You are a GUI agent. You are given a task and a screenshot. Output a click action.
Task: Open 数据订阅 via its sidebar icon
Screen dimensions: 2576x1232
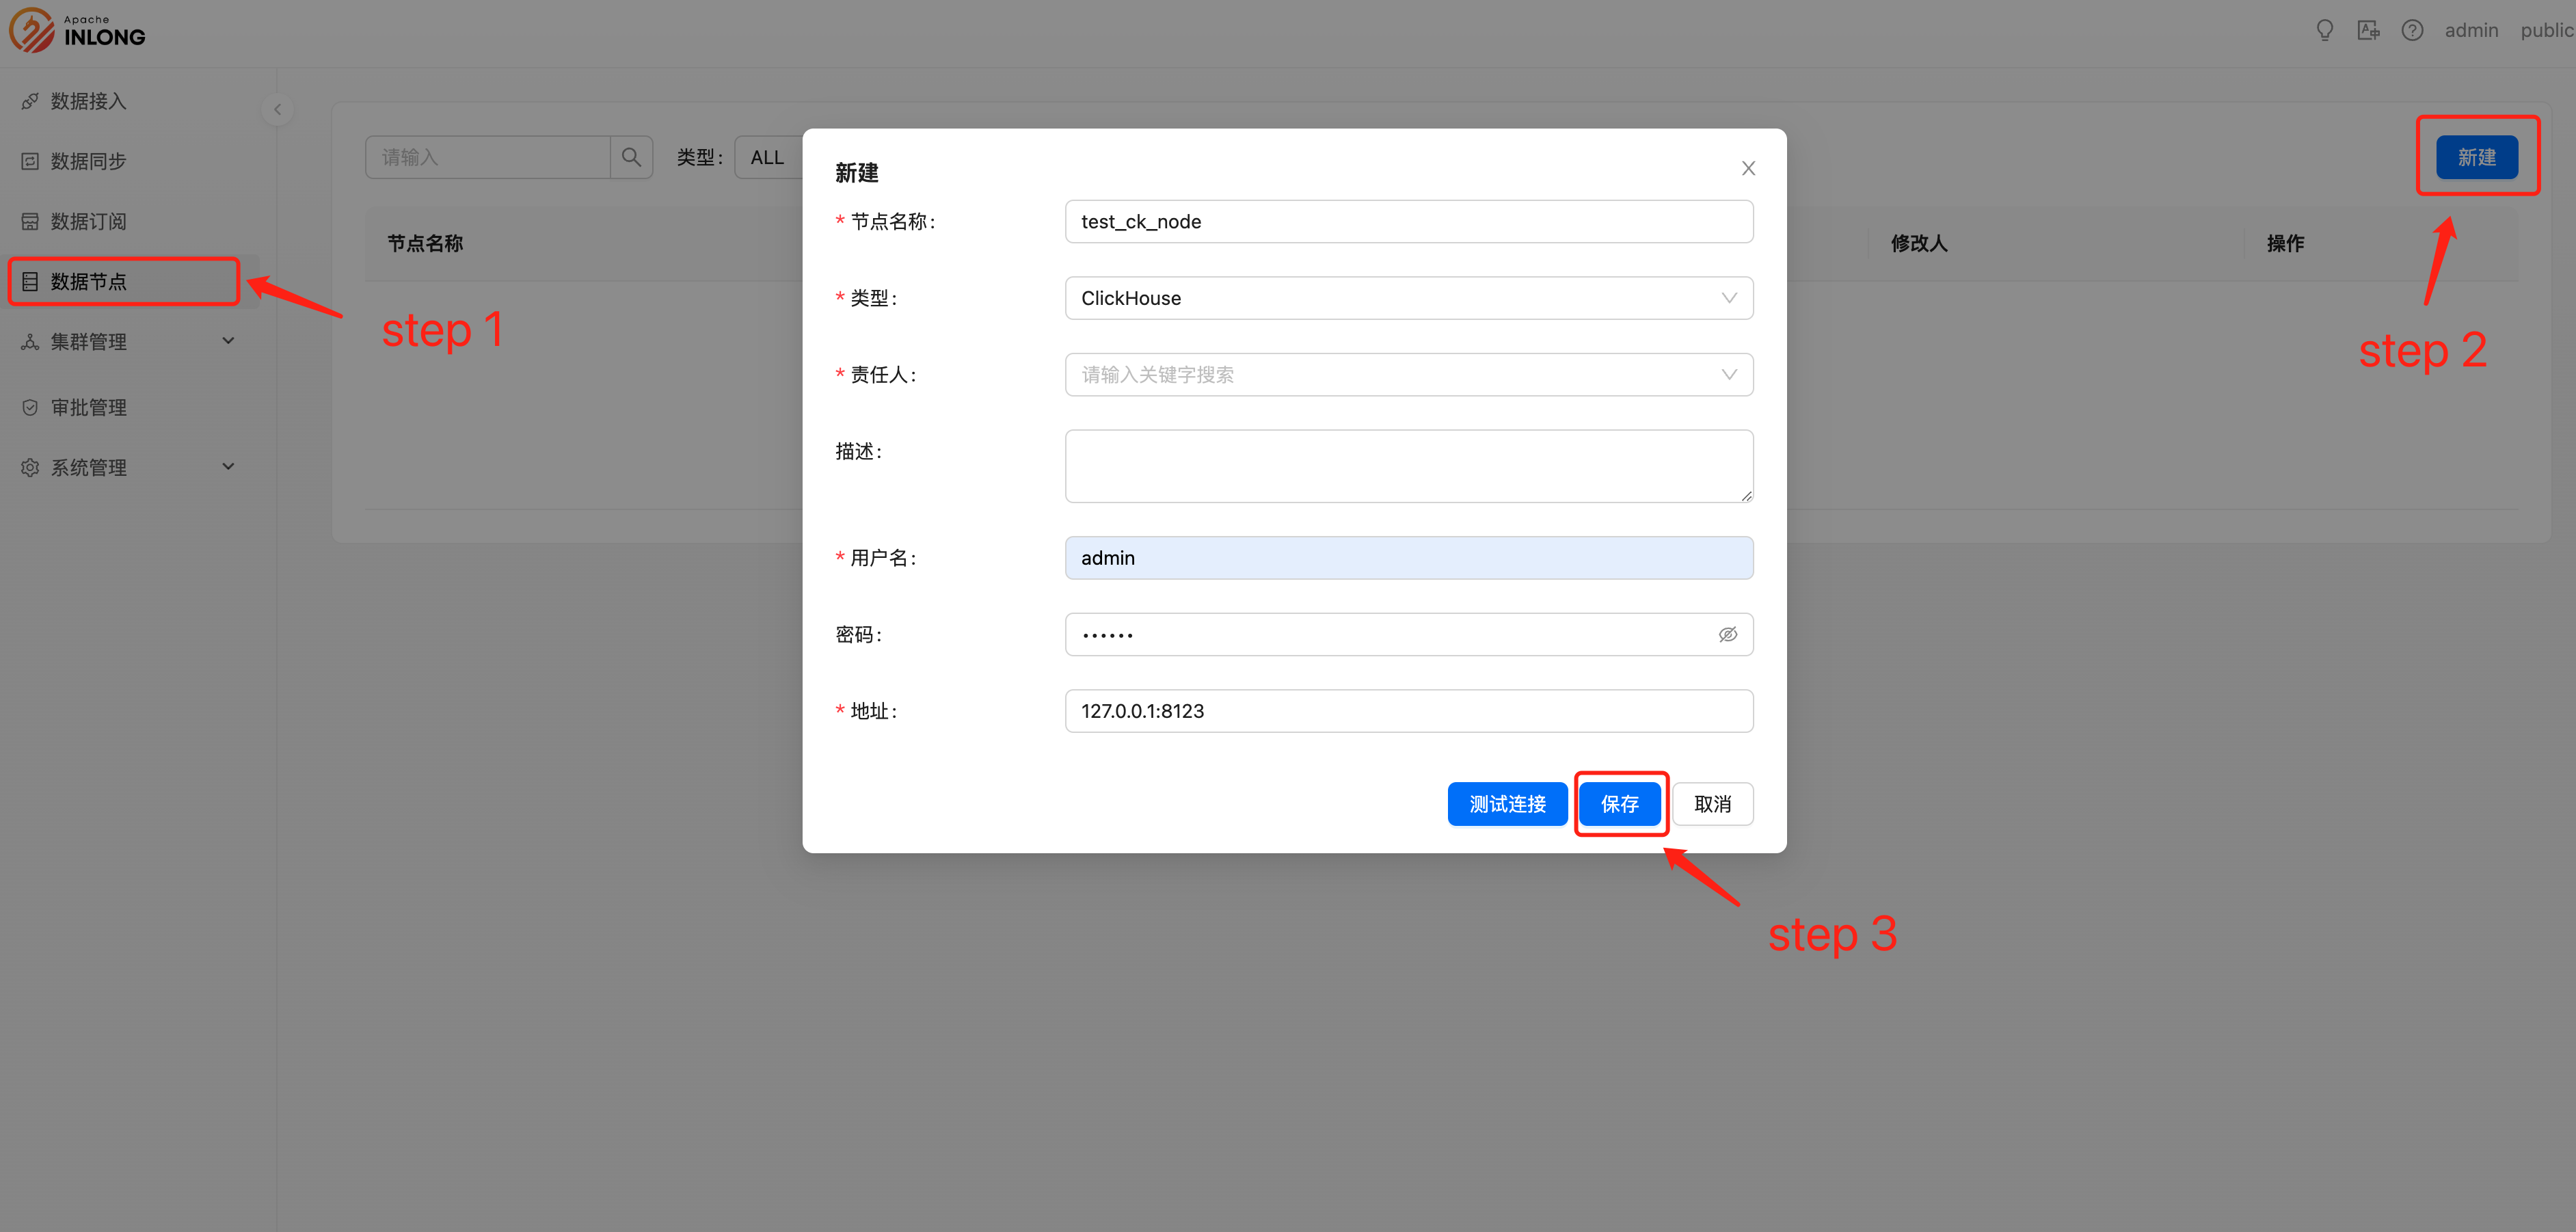tap(30, 220)
